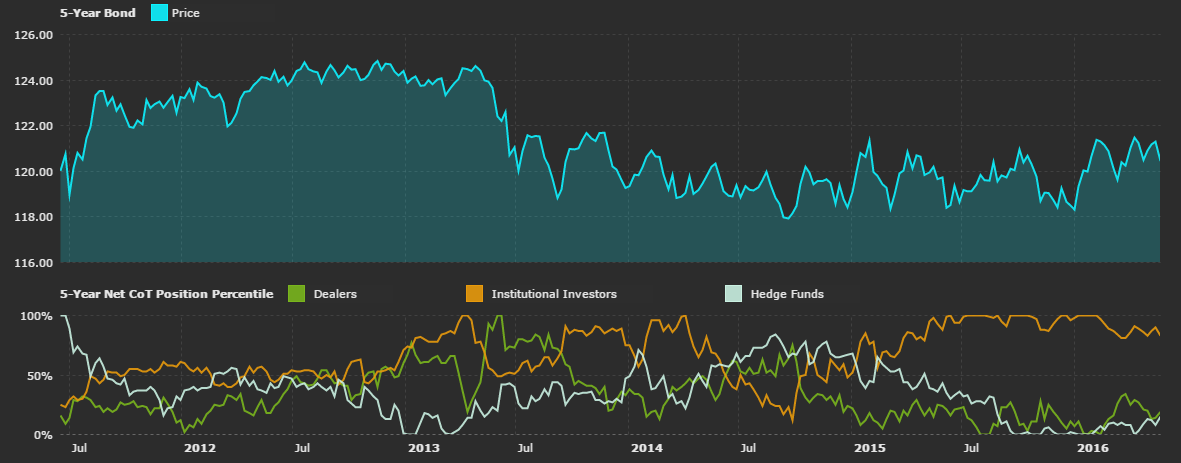This screenshot has width=1181, height=463.
Task: Click the 124.00 price axis label
Action: point(34,81)
